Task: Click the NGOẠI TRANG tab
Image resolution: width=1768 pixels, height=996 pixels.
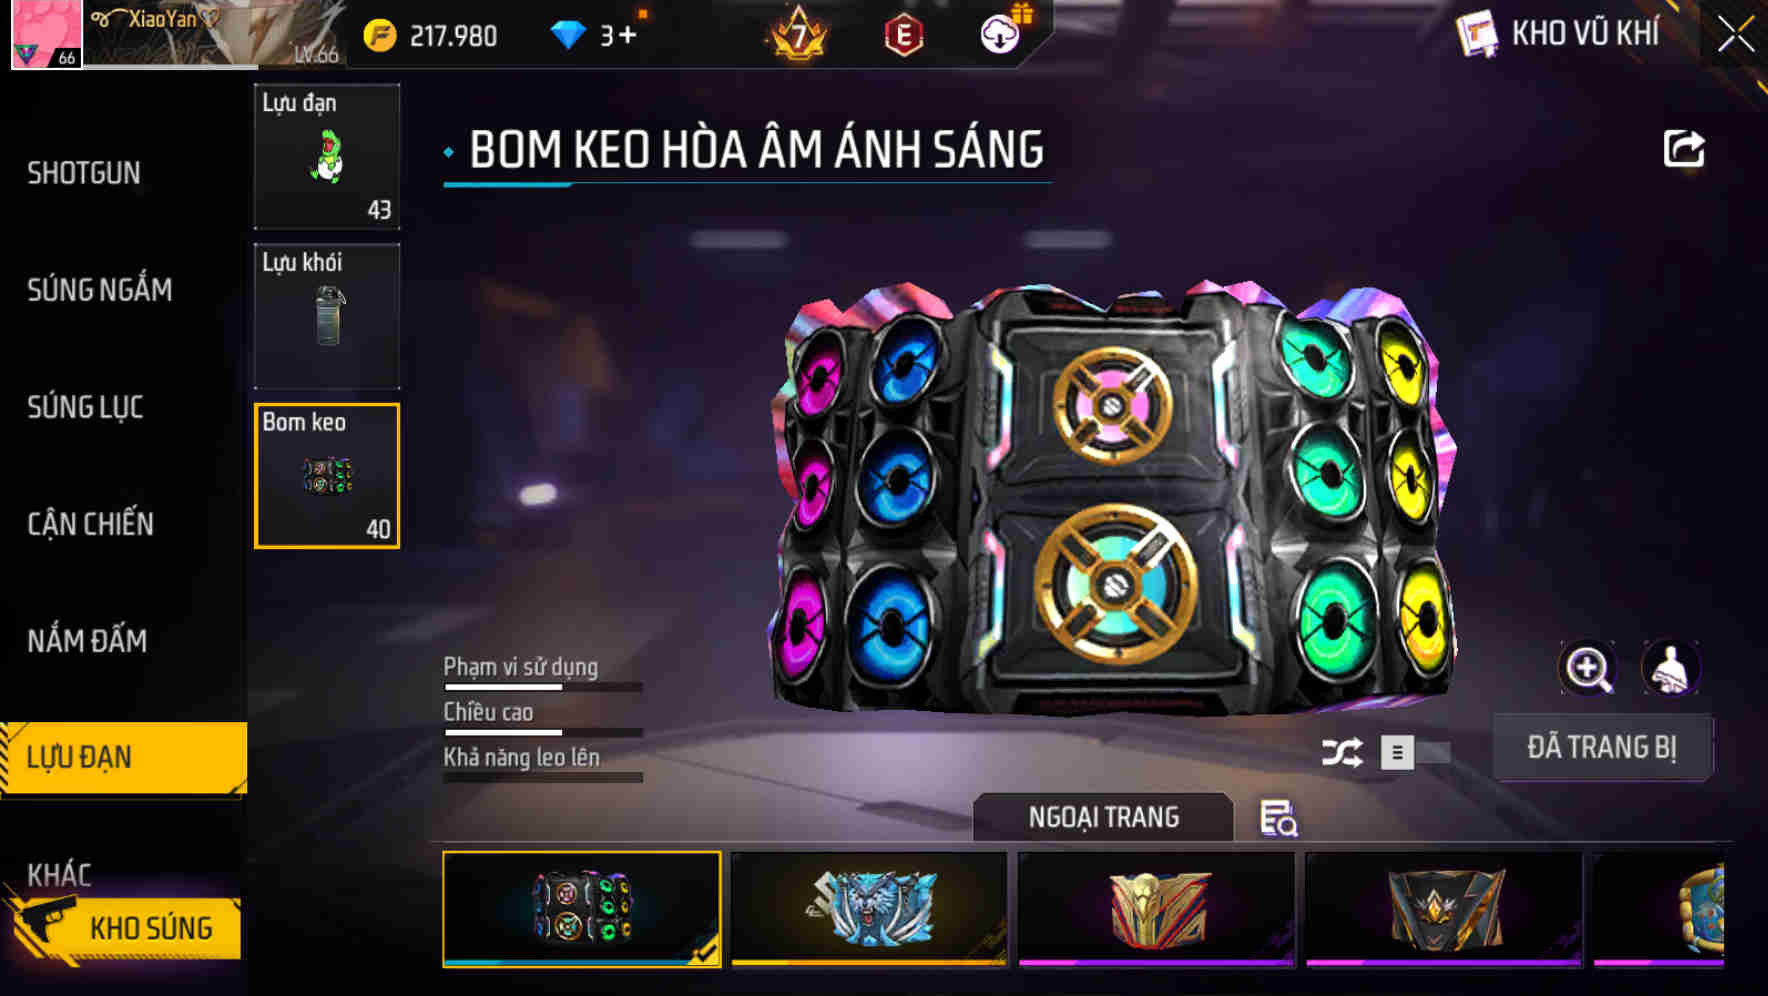Action: pyautogui.click(x=1103, y=817)
